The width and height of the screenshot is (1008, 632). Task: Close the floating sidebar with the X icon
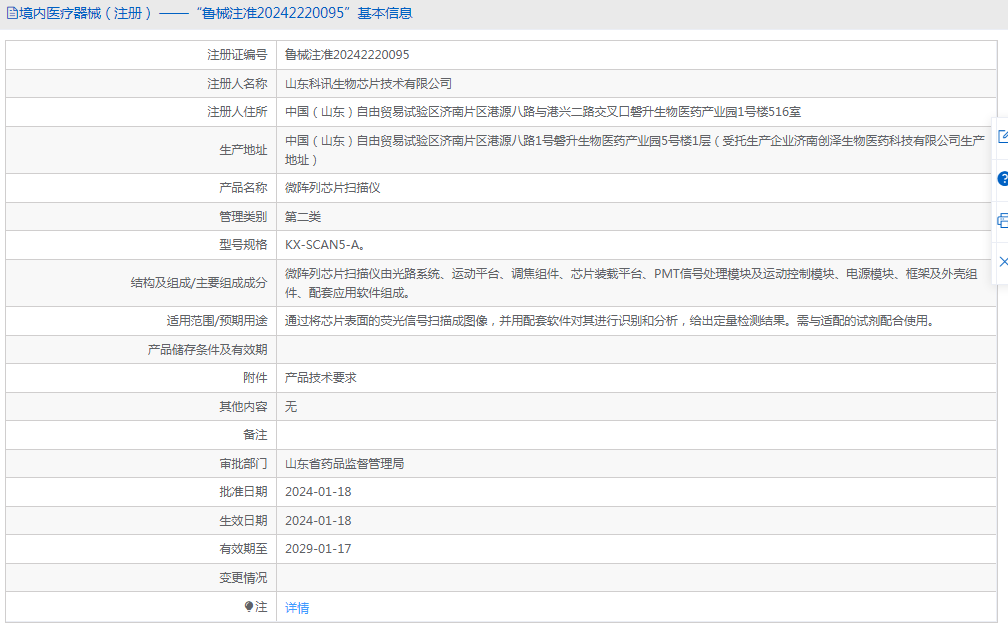coord(1004,262)
